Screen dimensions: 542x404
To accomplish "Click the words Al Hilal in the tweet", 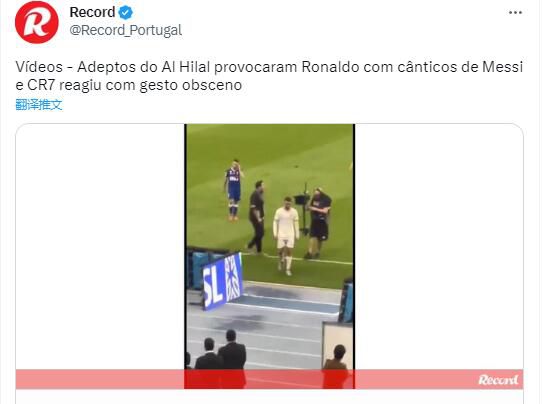I will (186, 67).
